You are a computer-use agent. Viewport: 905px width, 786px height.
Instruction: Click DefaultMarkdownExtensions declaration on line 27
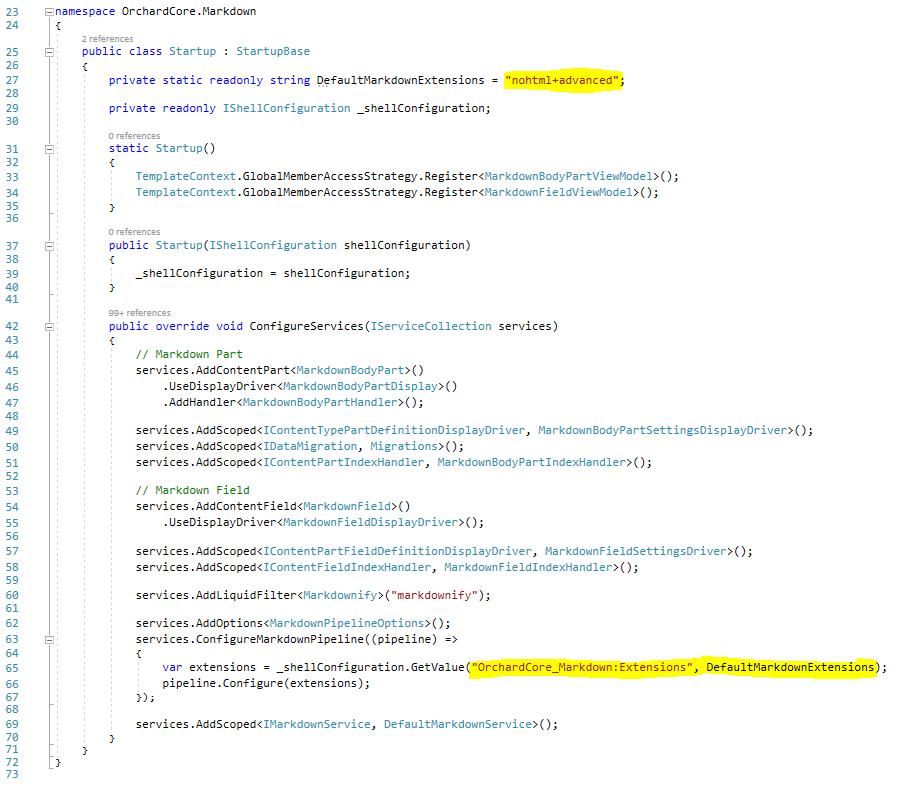[x=401, y=80]
